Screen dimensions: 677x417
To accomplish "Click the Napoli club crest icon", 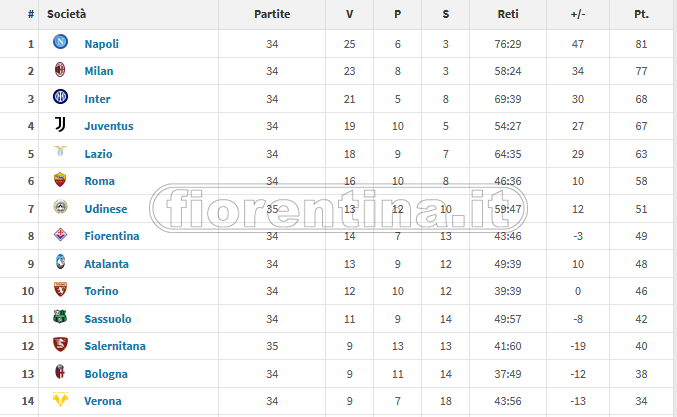I will click(60, 44).
